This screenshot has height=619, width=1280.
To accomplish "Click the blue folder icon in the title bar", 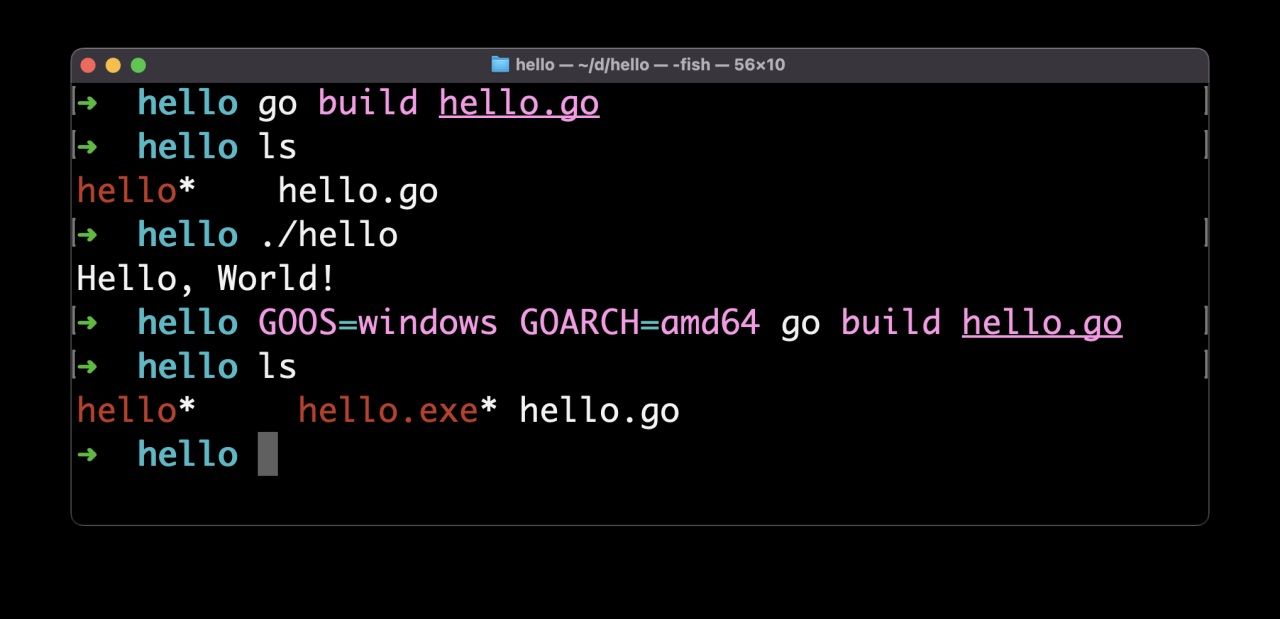I will 499,64.
